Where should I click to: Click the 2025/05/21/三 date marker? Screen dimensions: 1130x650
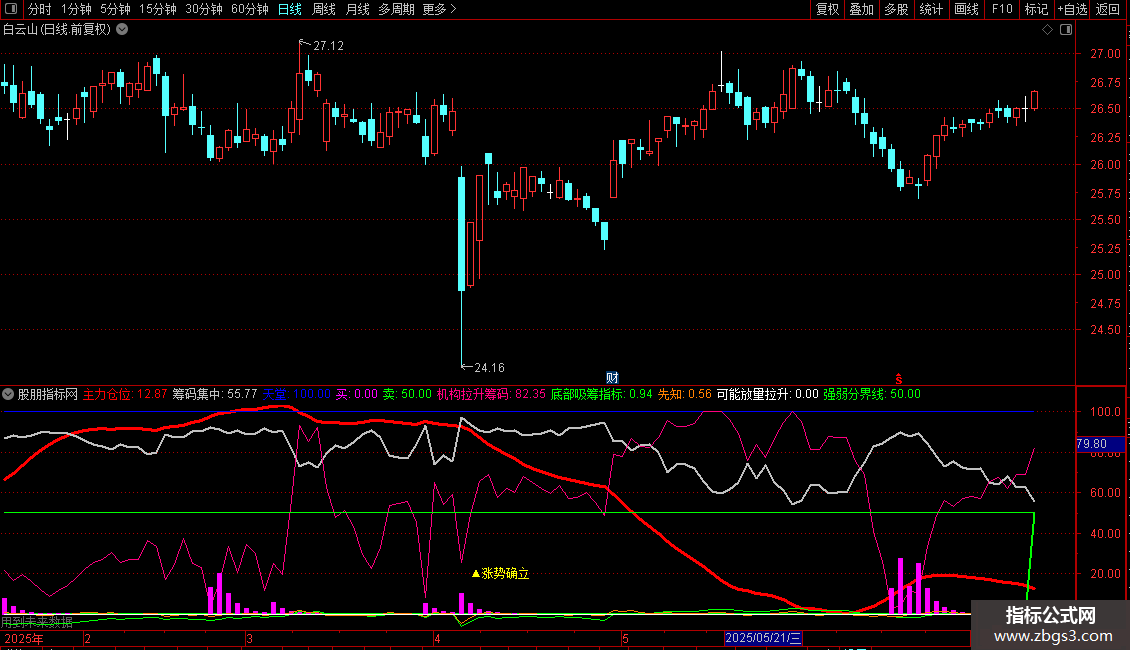pos(763,638)
